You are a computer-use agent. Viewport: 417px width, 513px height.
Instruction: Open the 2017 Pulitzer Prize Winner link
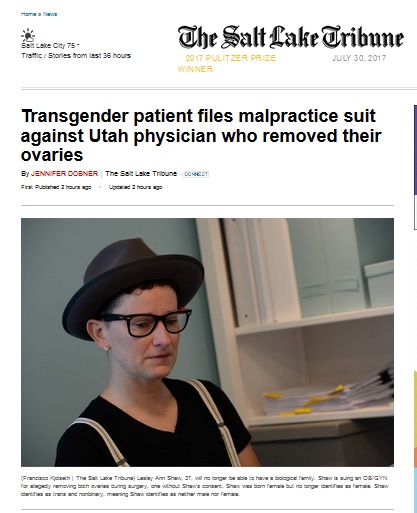[x=227, y=63]
